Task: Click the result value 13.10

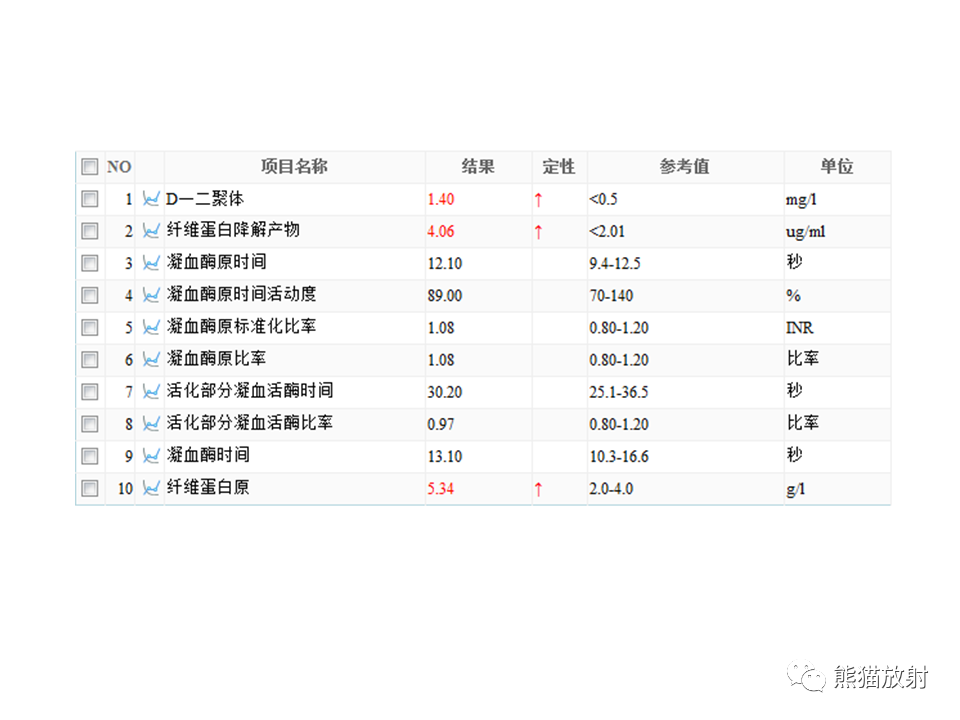Action: pyautogui.click(x=445, y=457)
